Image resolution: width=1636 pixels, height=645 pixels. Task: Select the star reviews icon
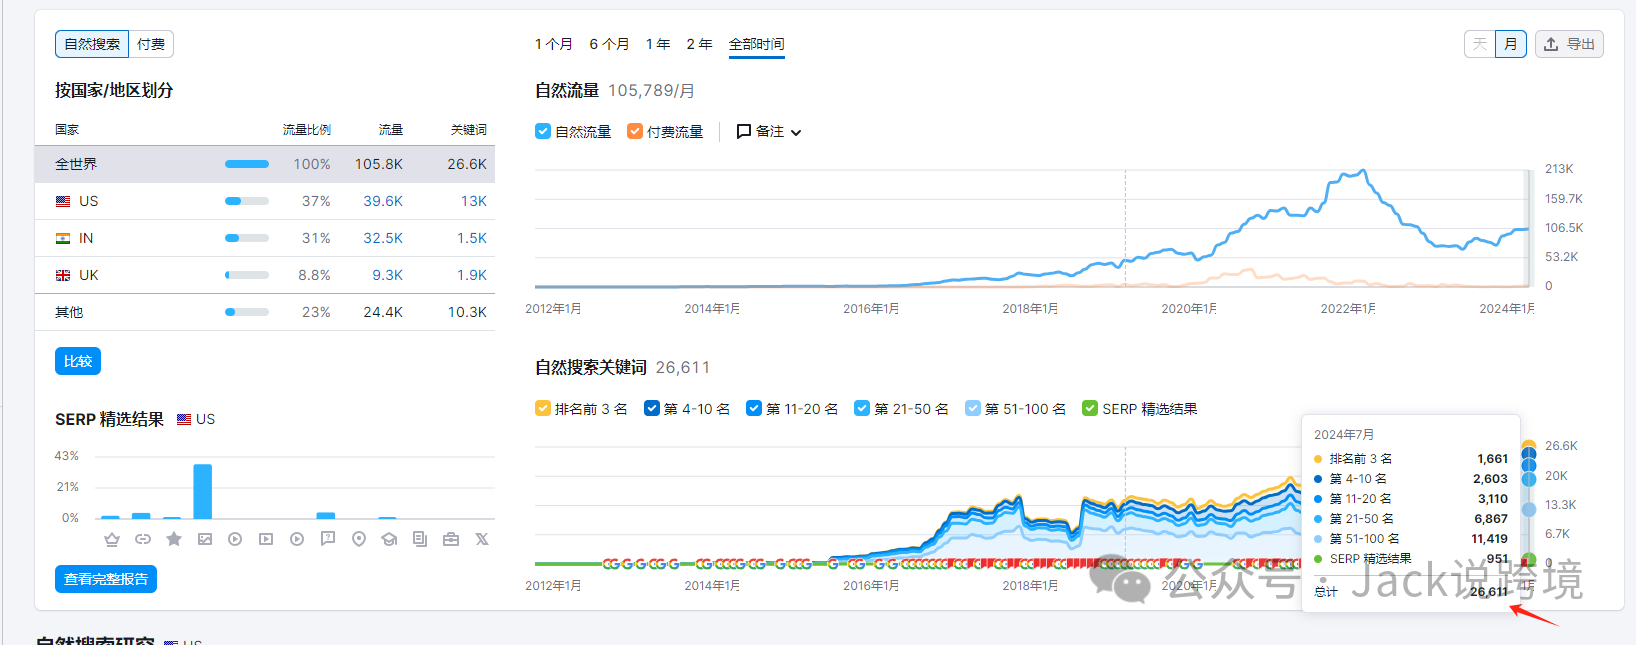coord(174,539)
